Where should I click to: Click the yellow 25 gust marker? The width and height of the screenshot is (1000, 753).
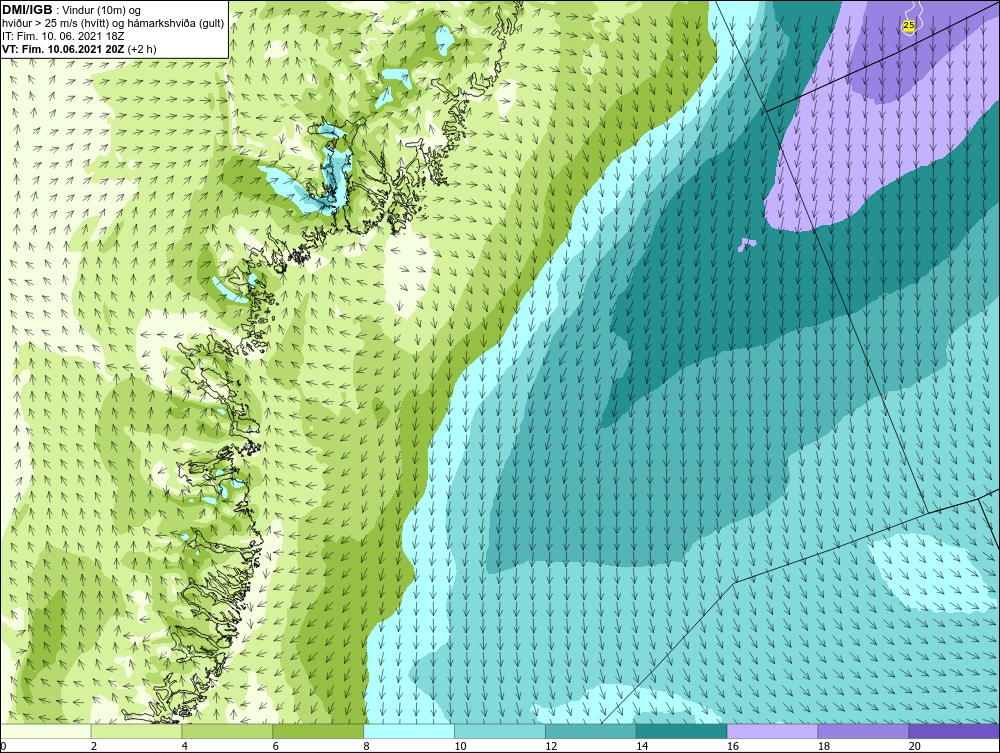909,26
